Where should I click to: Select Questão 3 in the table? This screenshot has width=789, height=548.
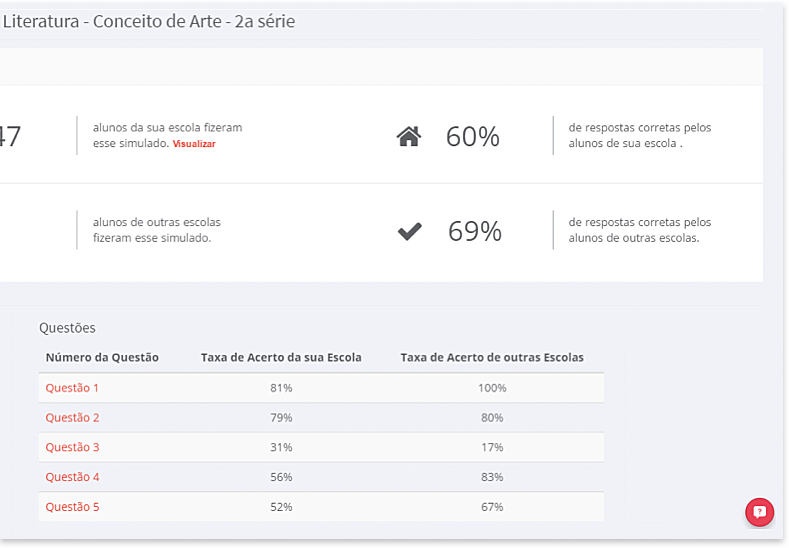coord(72,447)
